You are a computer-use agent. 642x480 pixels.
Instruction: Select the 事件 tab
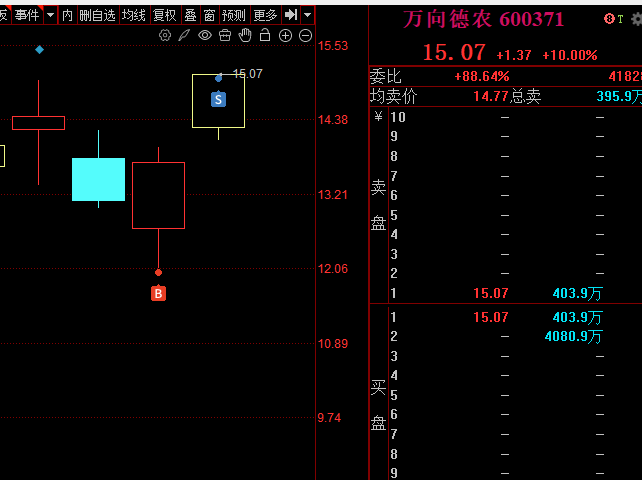pyautogui.click(x=27, y=15)
